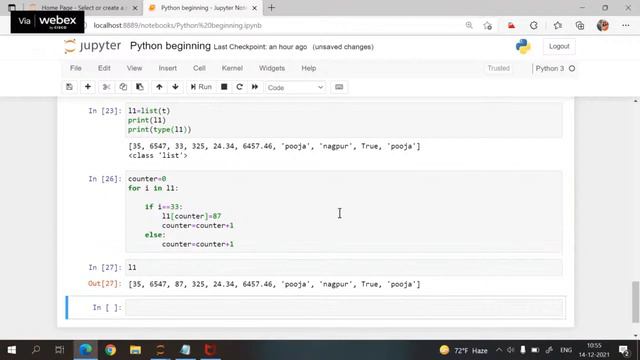This screenshot has width=640, height=360.
Task: Click the Logout button
Action: click(559, 47)
